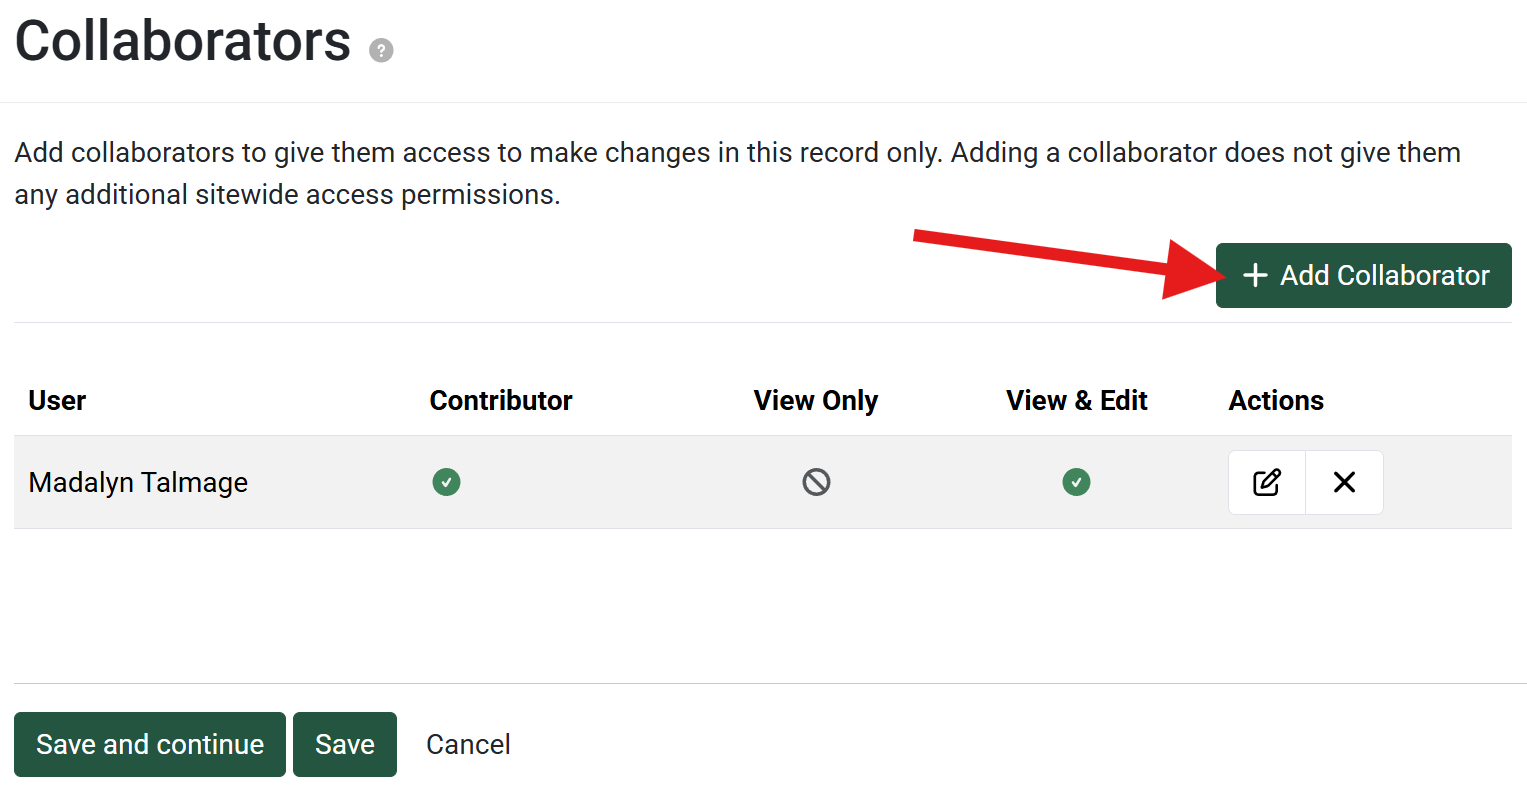Click the Collaborators page heading
Image resolution: width=1527 pixels, height=789 pixels.
[x=183, y=41]
